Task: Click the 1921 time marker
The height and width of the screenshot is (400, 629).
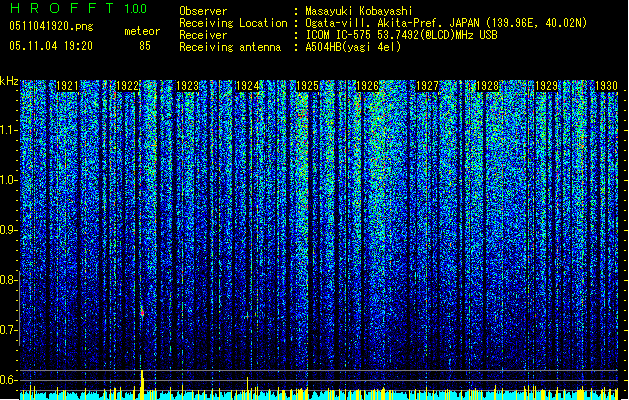Action: (x=67, y=86)
